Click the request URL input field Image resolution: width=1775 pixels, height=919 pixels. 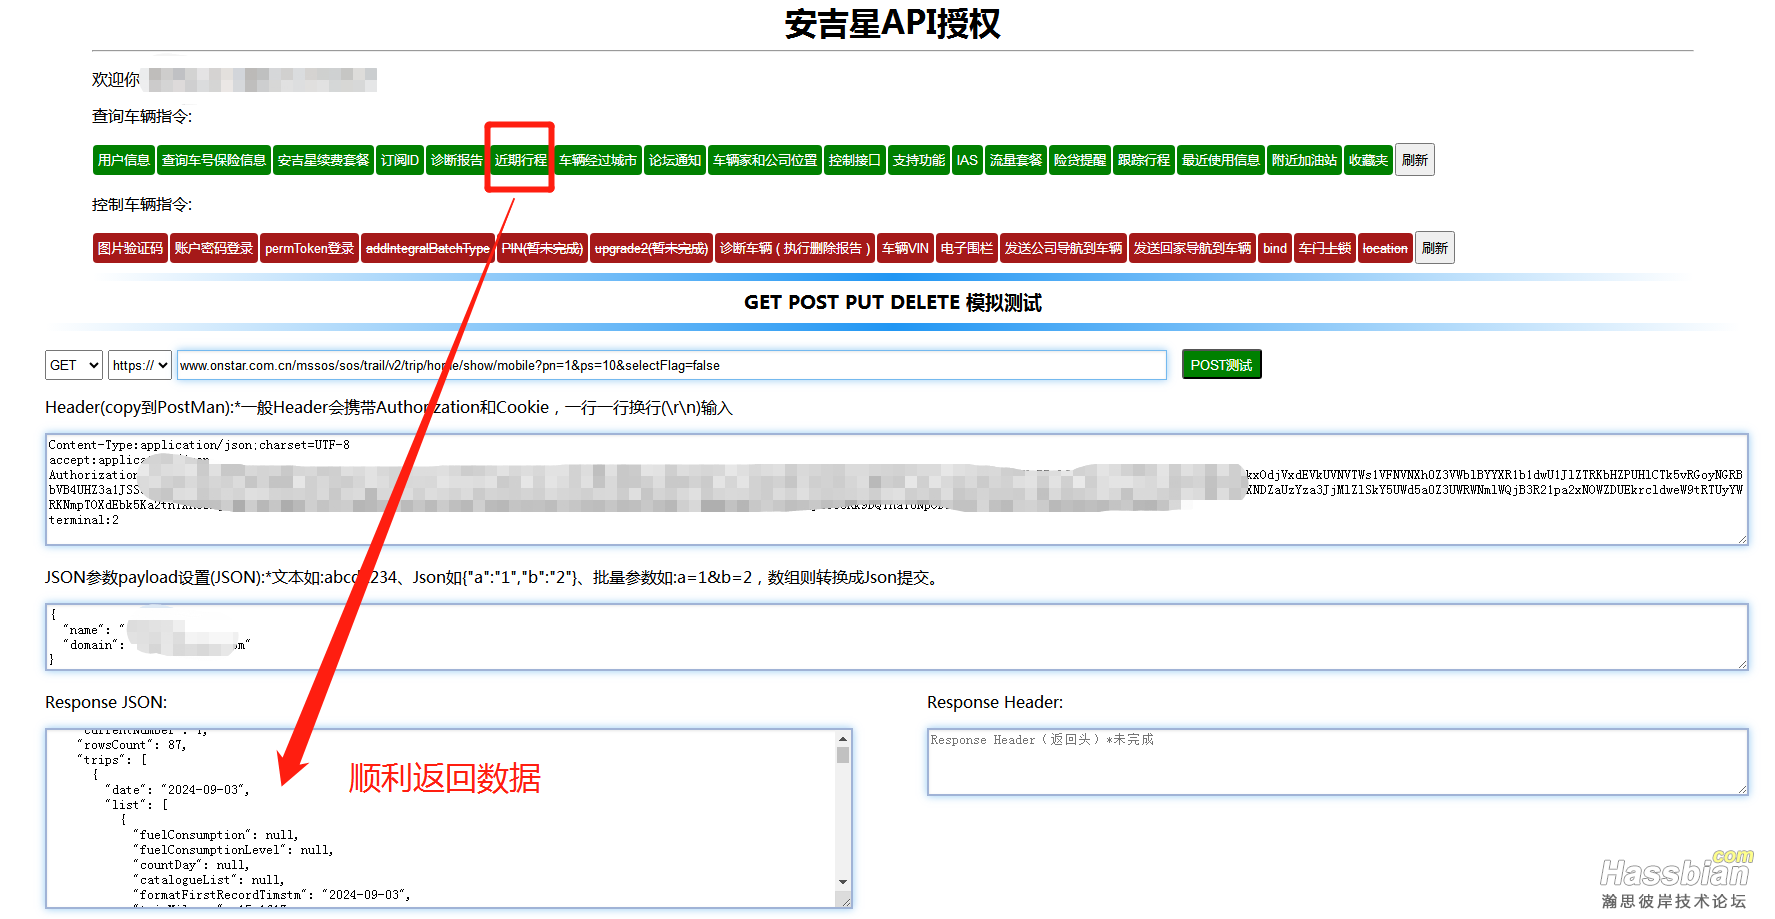[672, 365]
